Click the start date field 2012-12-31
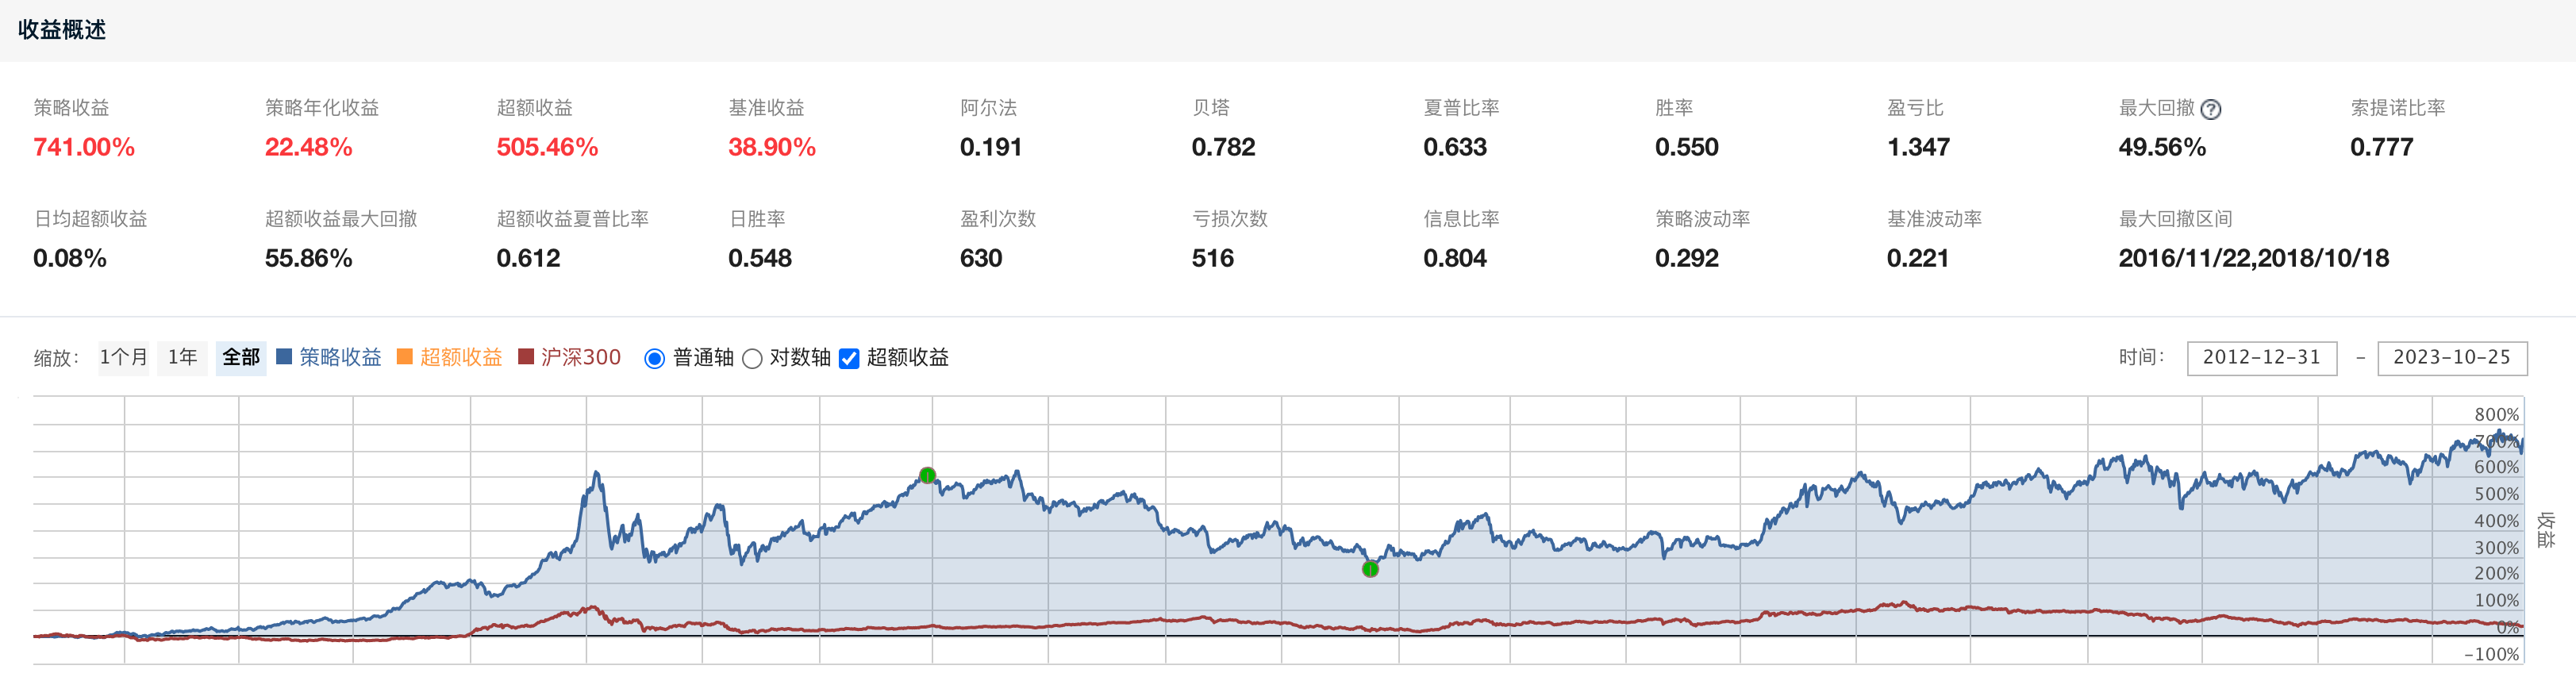The height and width of the screenshot is (681, 2576). [2262, 358]
